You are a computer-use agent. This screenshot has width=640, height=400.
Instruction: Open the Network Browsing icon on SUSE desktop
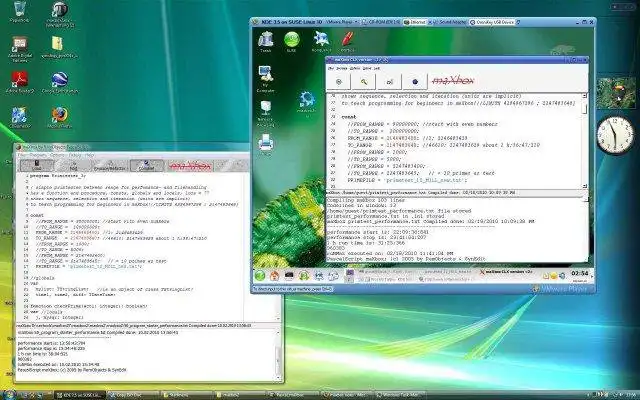pyautogui.click(x=266, y=113)
